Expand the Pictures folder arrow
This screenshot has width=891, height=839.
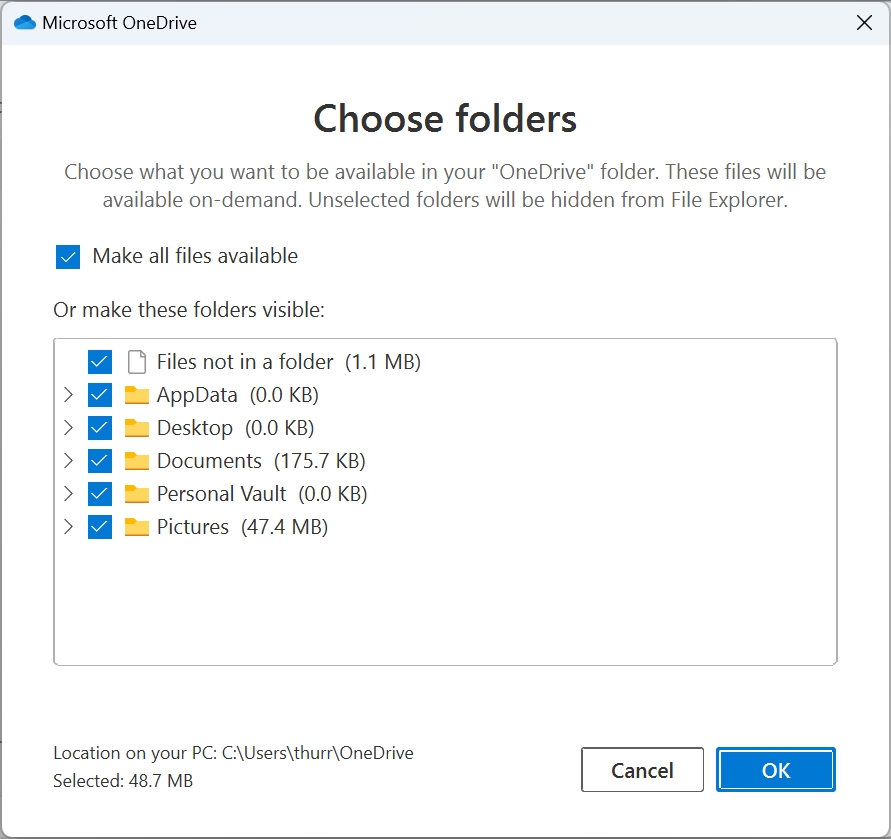(68, 527)
